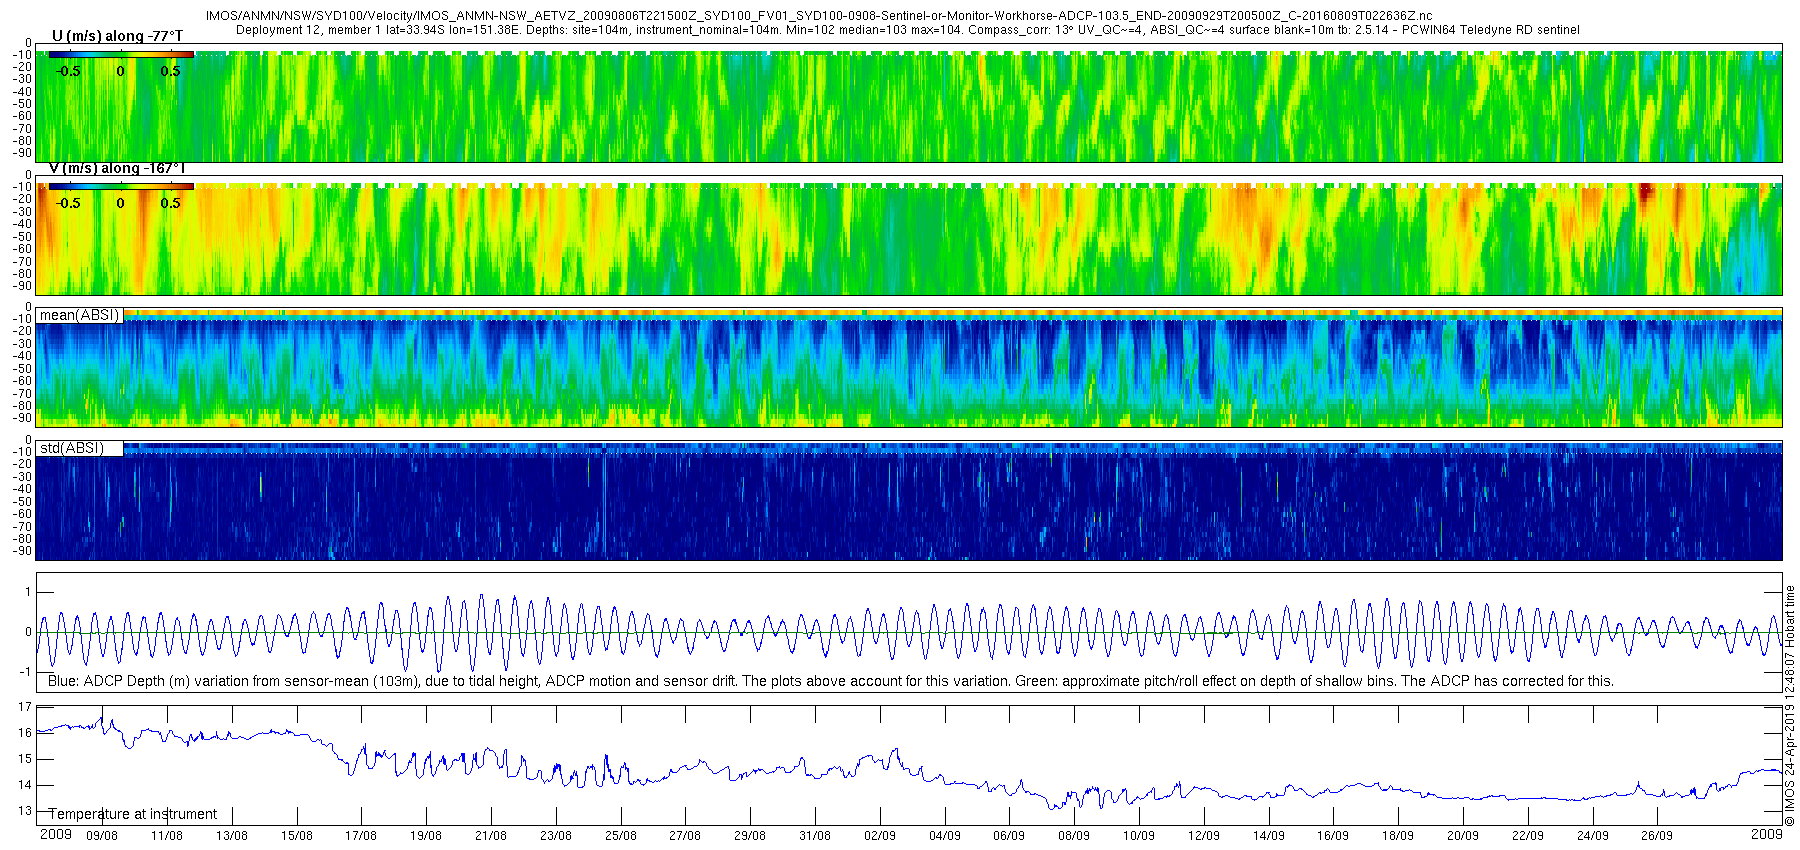Click the 'Temperature at instrument' label
This screenshot has width=1800, height=850.
pos(133,814)
